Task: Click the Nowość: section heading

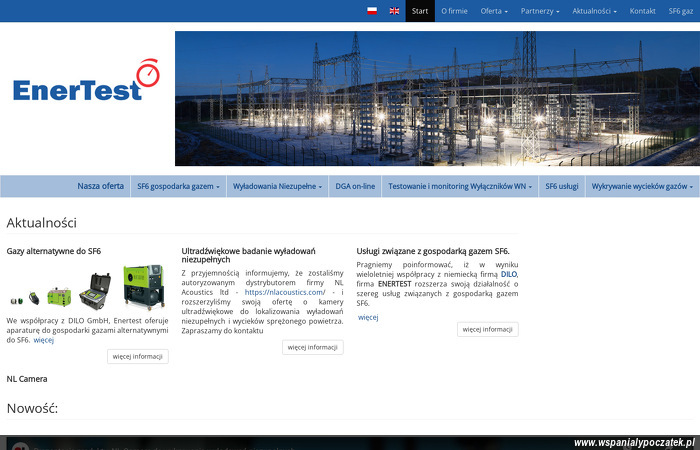Action: pos(32,408)
